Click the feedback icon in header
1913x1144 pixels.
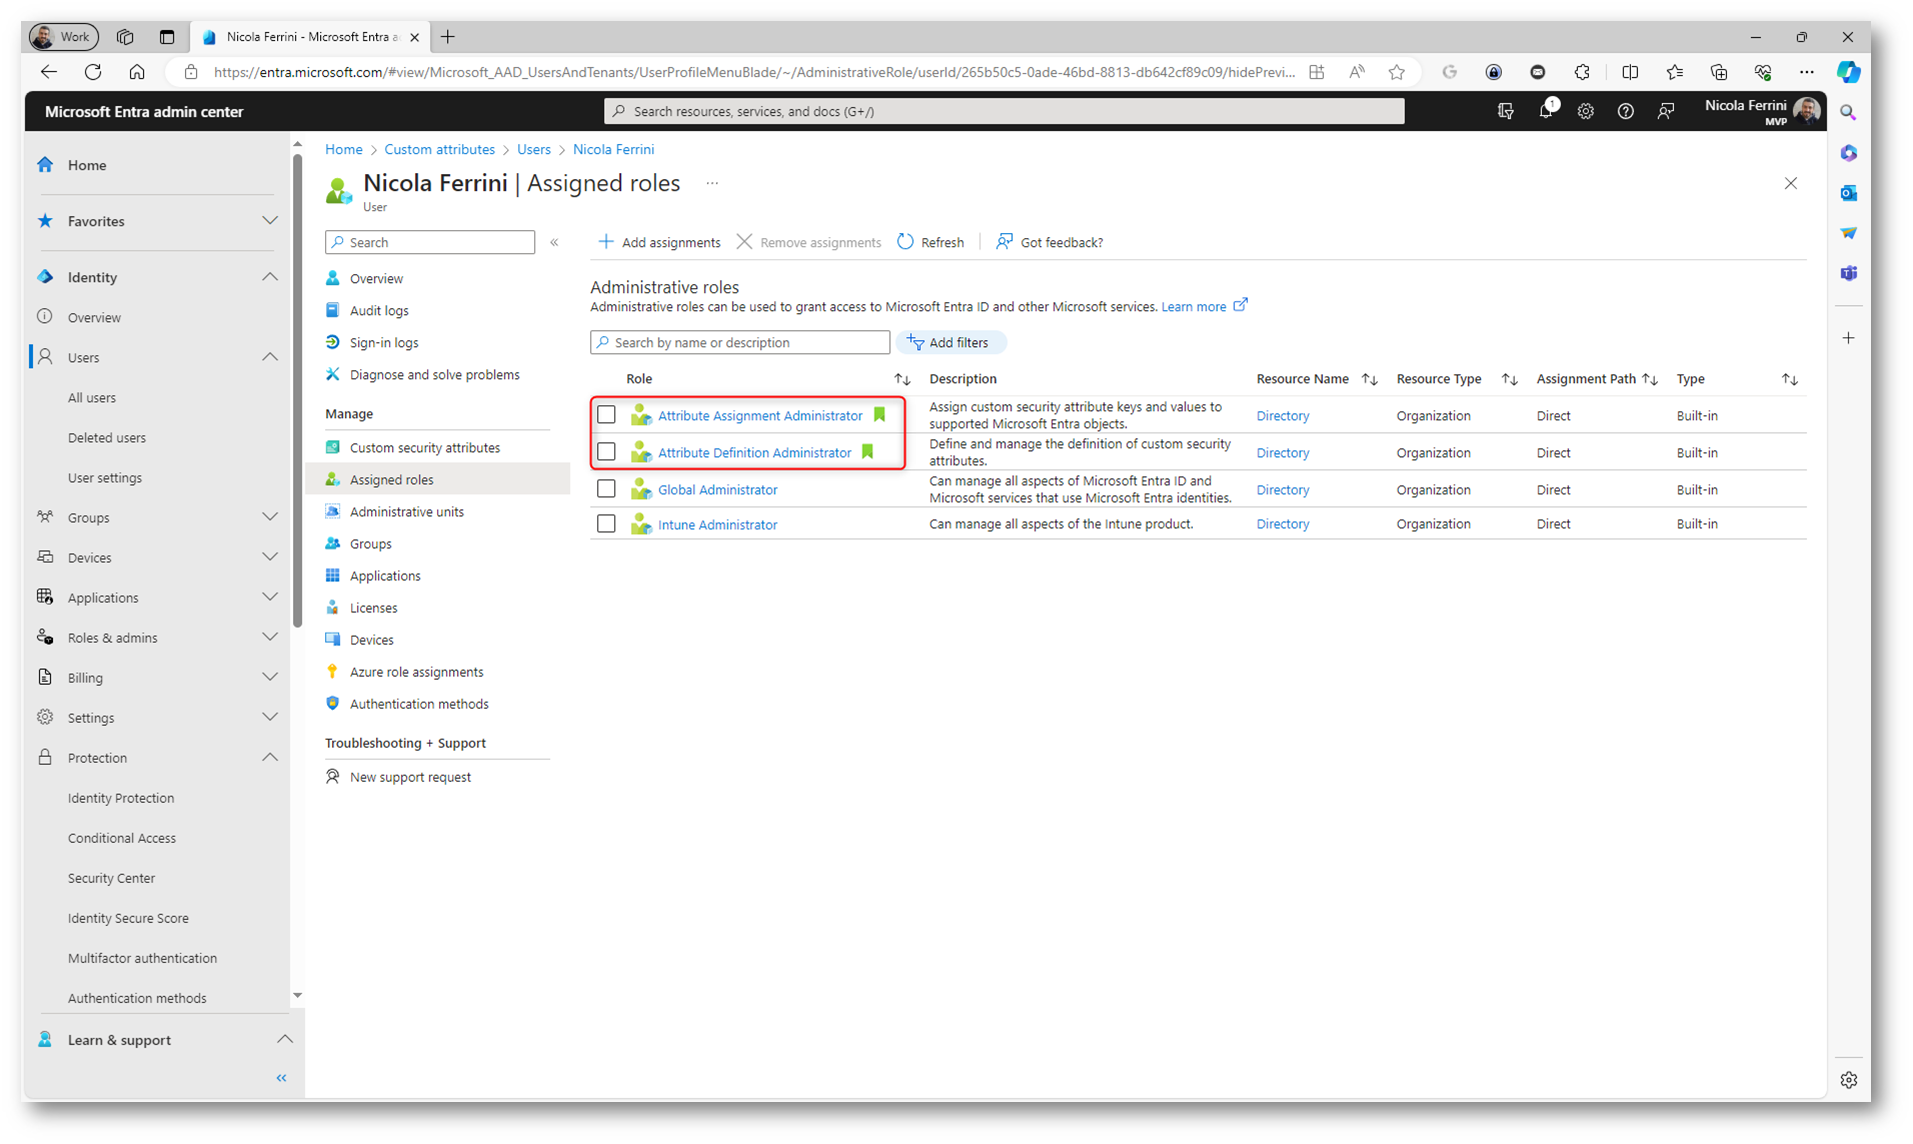click(x=1665, y=111)
